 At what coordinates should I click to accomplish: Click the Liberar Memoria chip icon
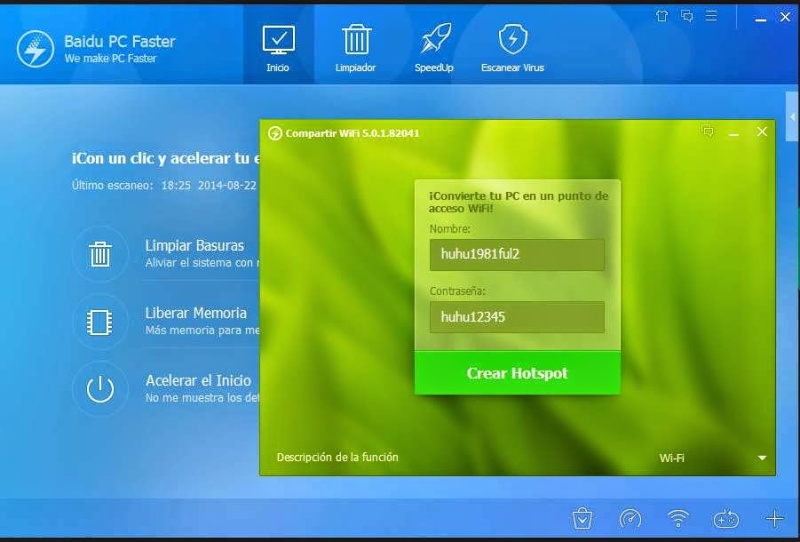pos(100,322)
